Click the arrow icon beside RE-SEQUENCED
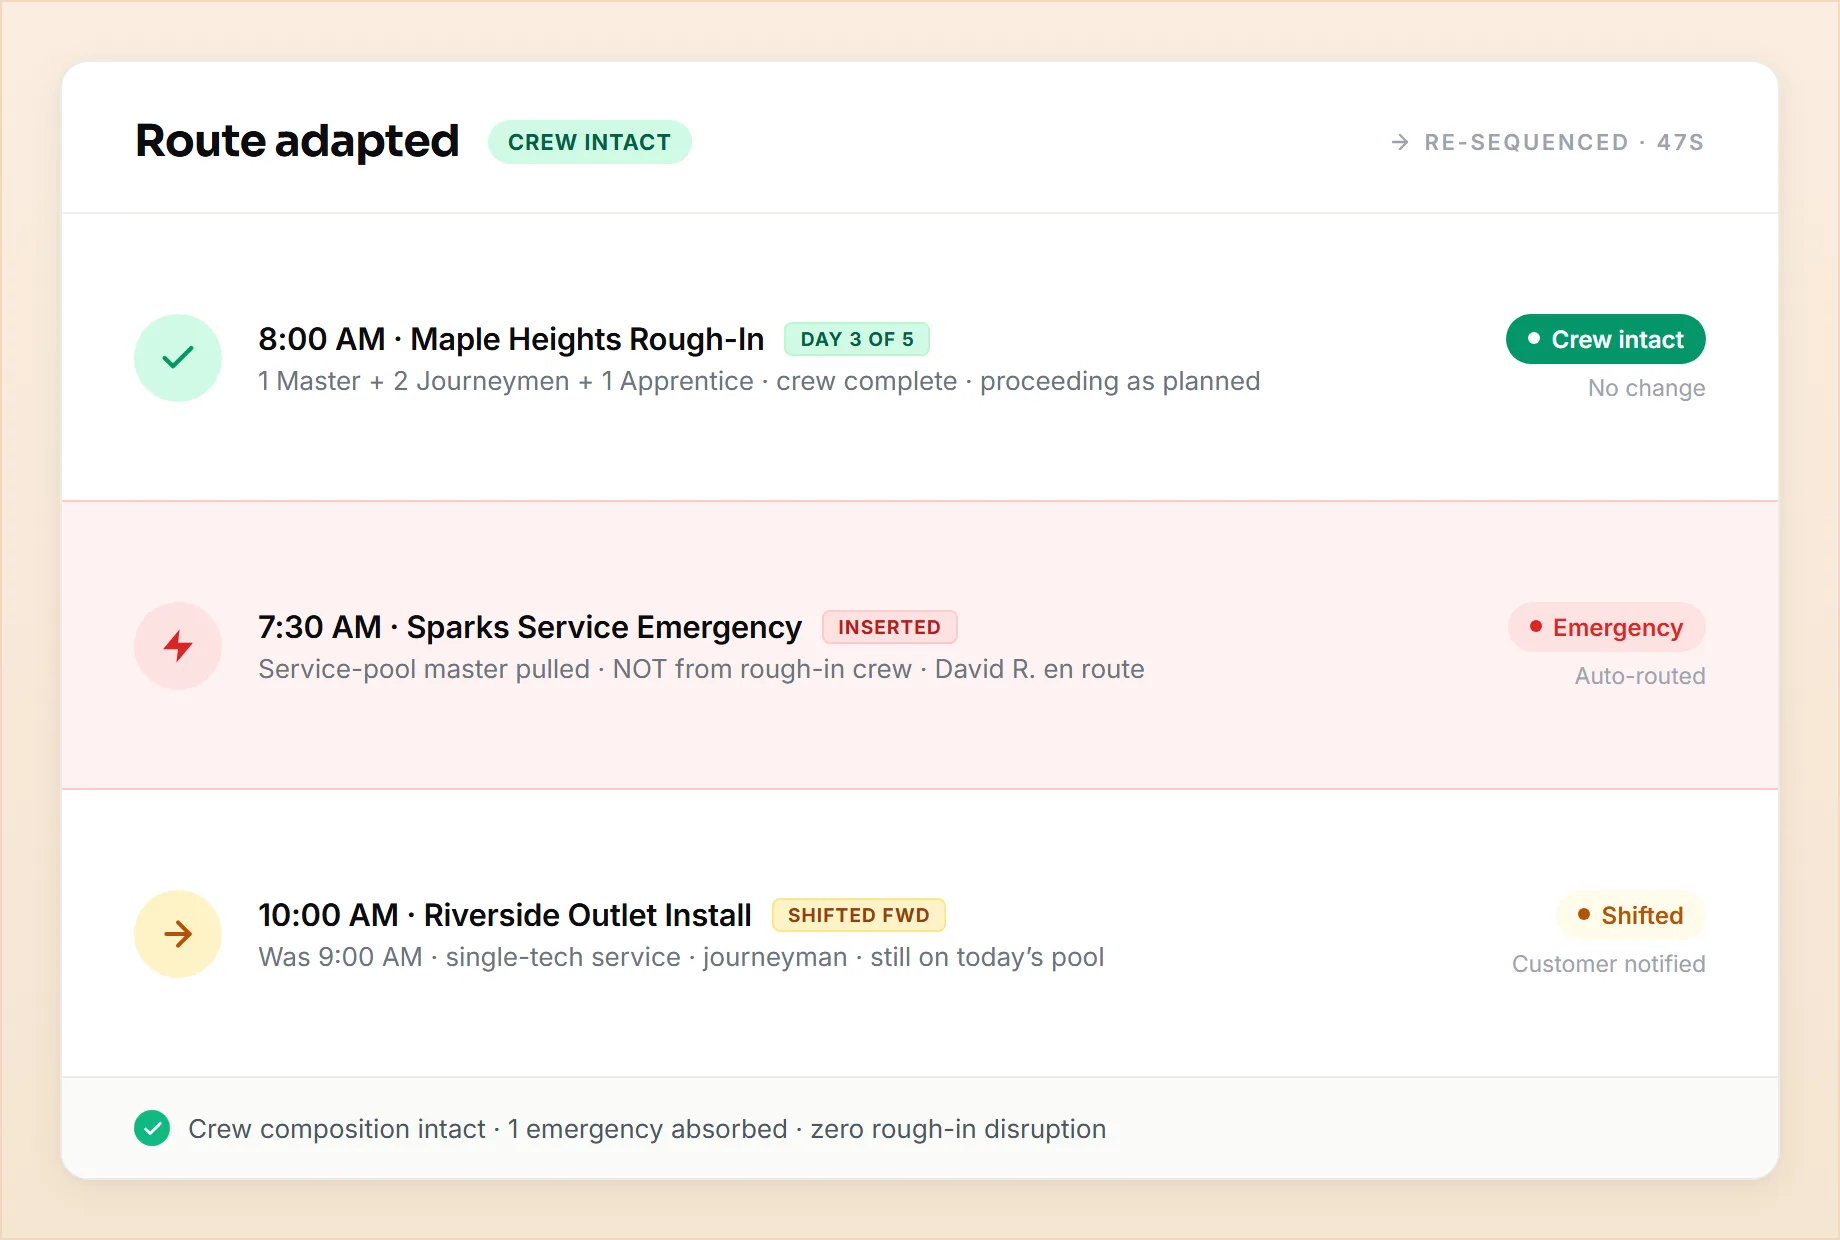This screenshot has width=1840, height=1240. [1400, 142]
